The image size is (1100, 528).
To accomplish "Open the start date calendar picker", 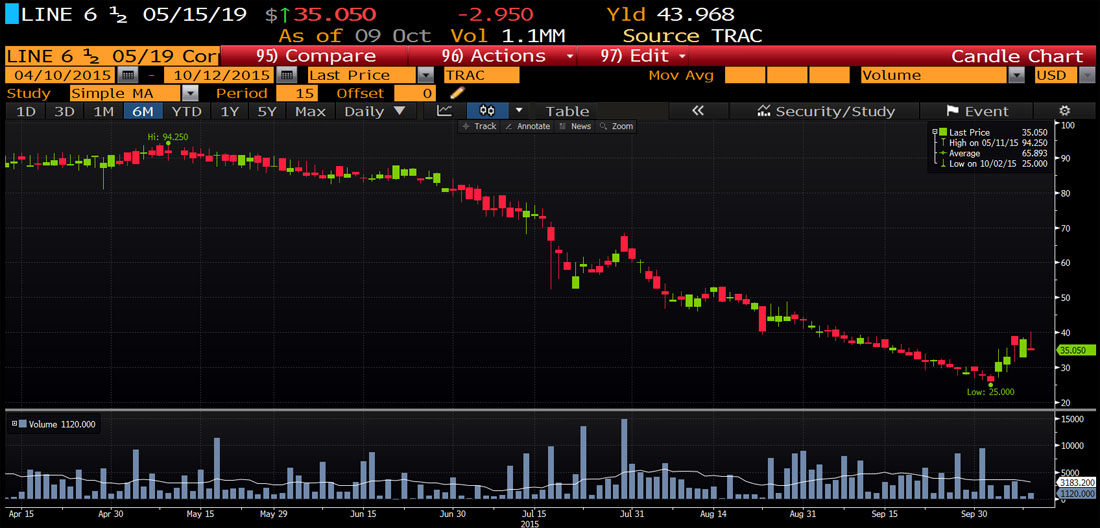I will [127, 75].
